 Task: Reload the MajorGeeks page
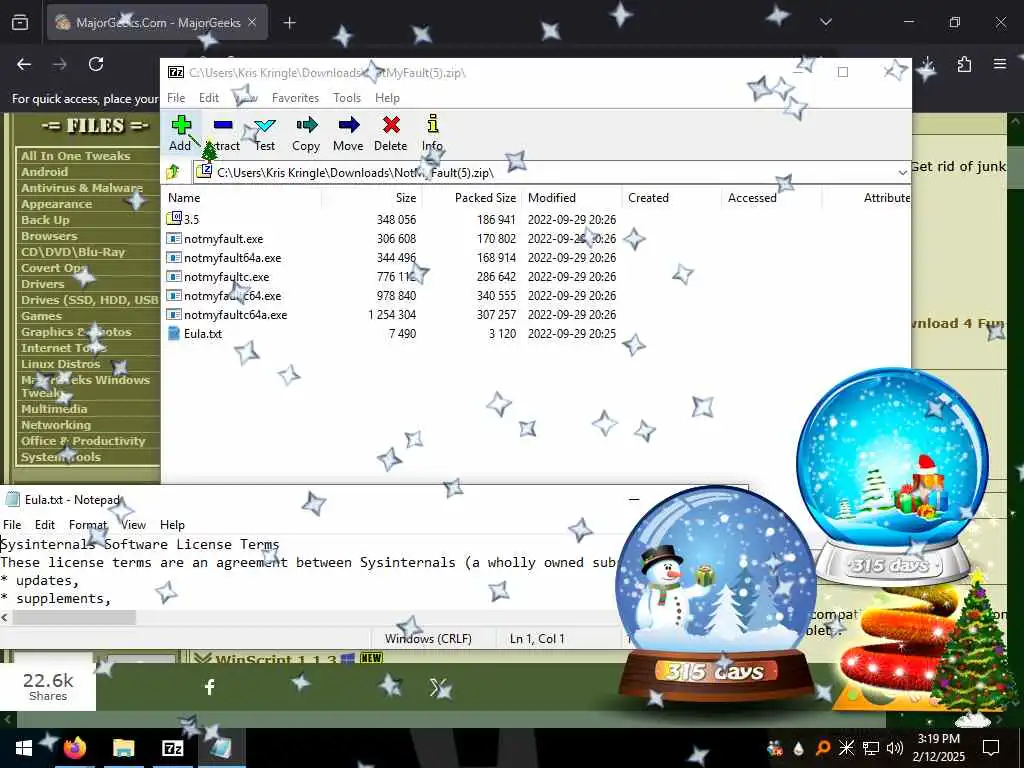pyautogui.click(x=96, y=64)
